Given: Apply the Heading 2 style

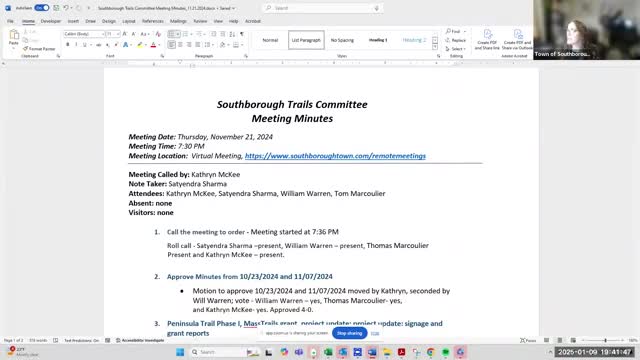Looking at the screenshot, I should (414, 40).
